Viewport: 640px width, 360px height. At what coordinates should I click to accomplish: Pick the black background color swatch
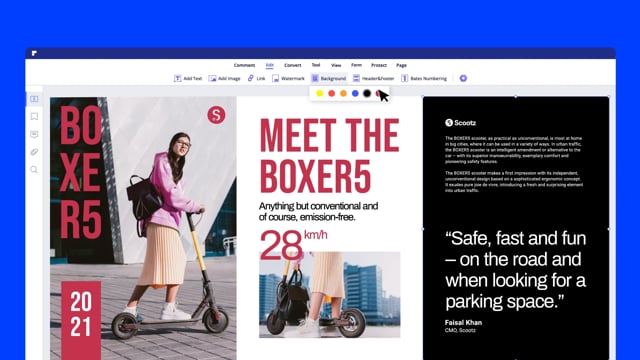367,93
